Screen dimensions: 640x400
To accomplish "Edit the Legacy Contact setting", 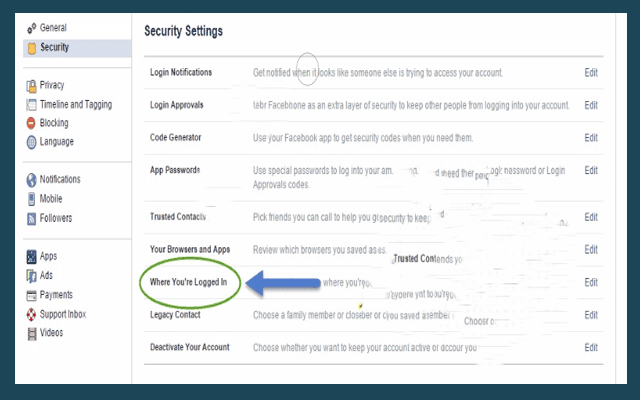I will coord(591,315).
